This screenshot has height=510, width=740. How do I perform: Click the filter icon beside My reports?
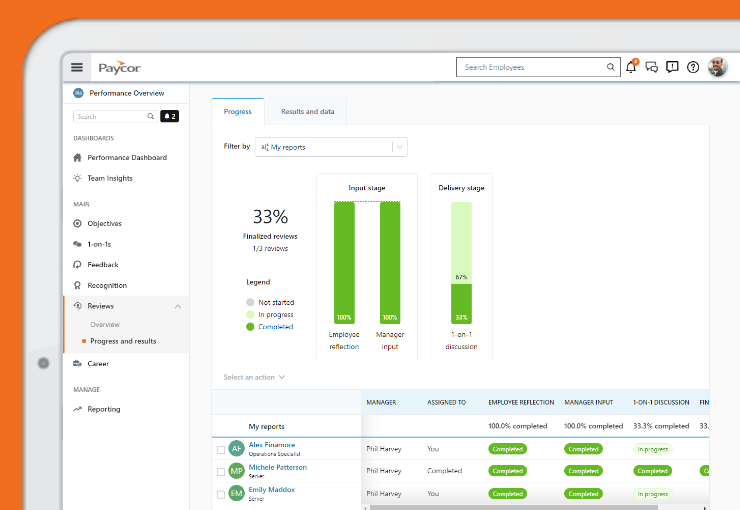click(x=265, y=147)
